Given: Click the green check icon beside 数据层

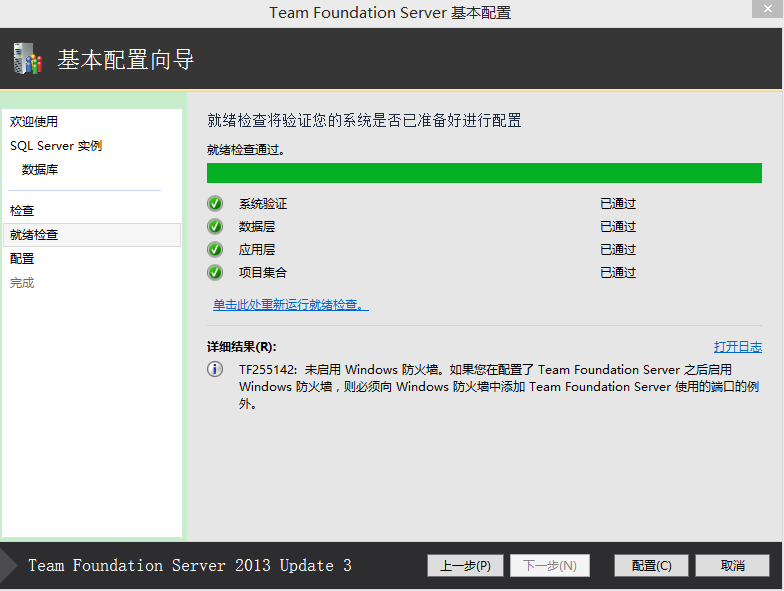Looking at the screenshot, I should (215, 226).
